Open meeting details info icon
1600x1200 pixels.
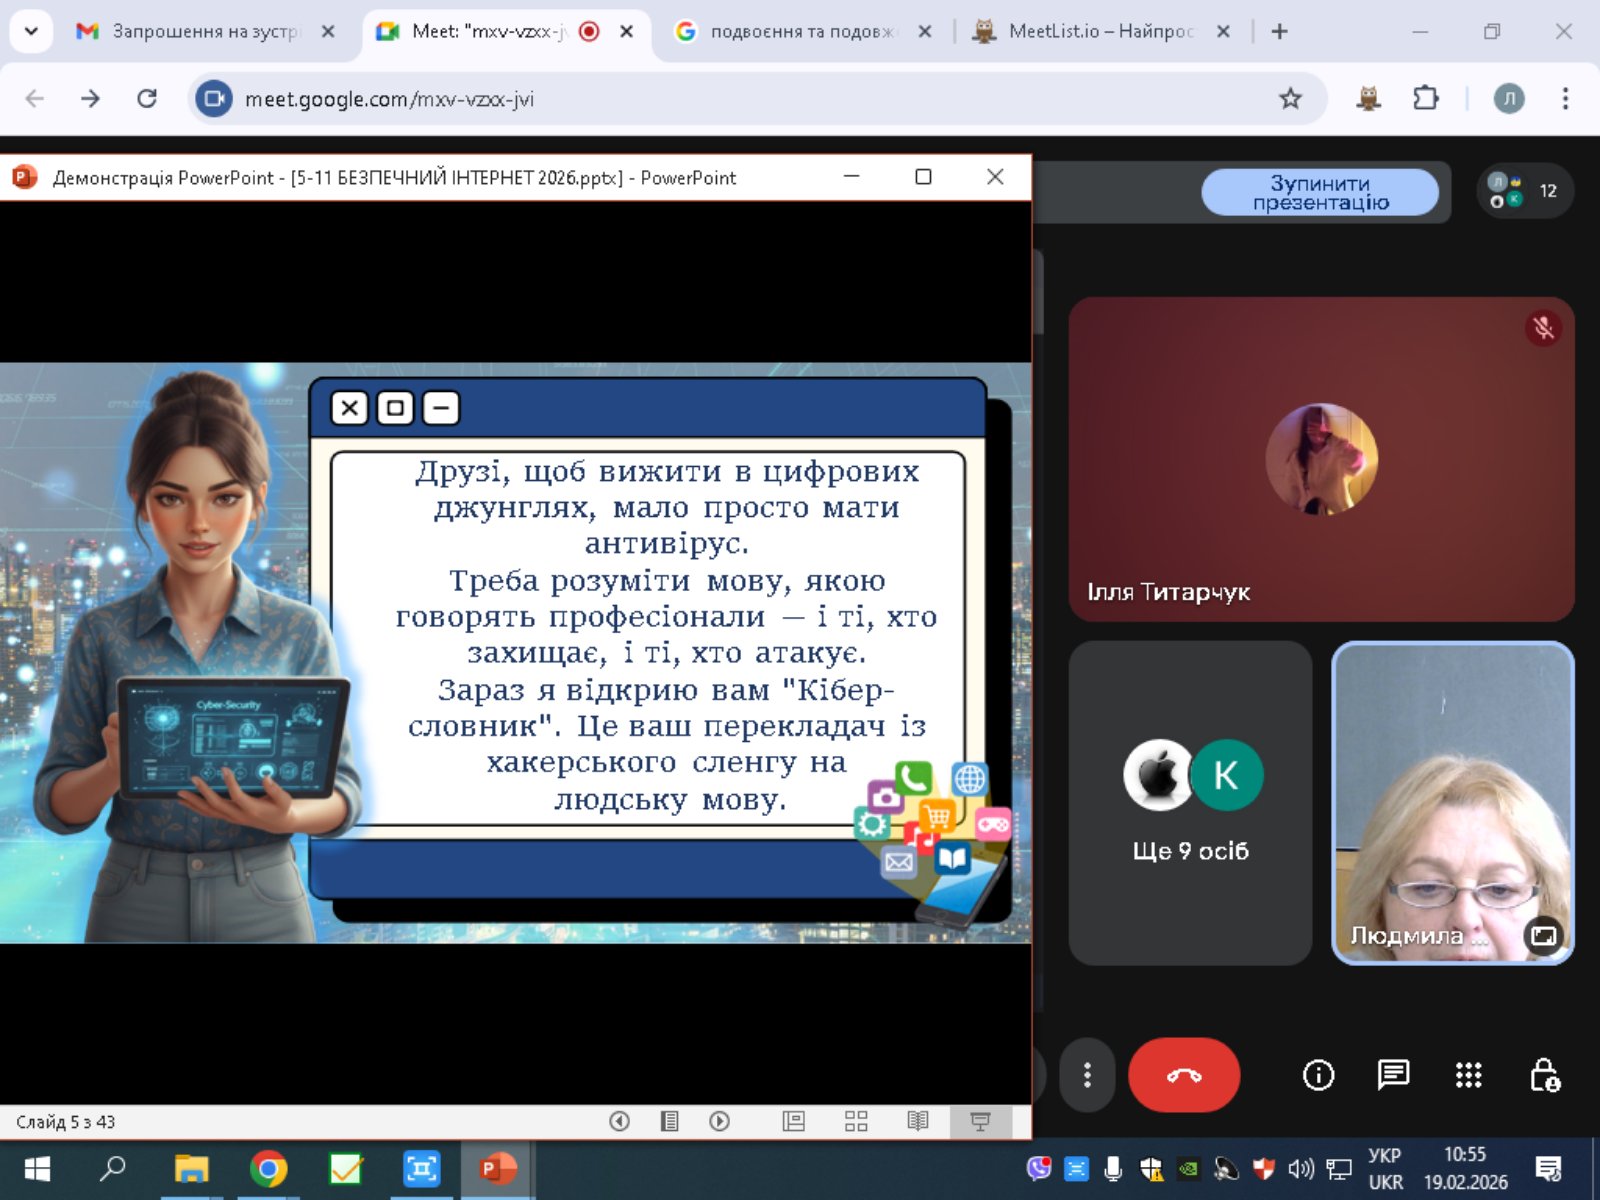point(1318,1075)
